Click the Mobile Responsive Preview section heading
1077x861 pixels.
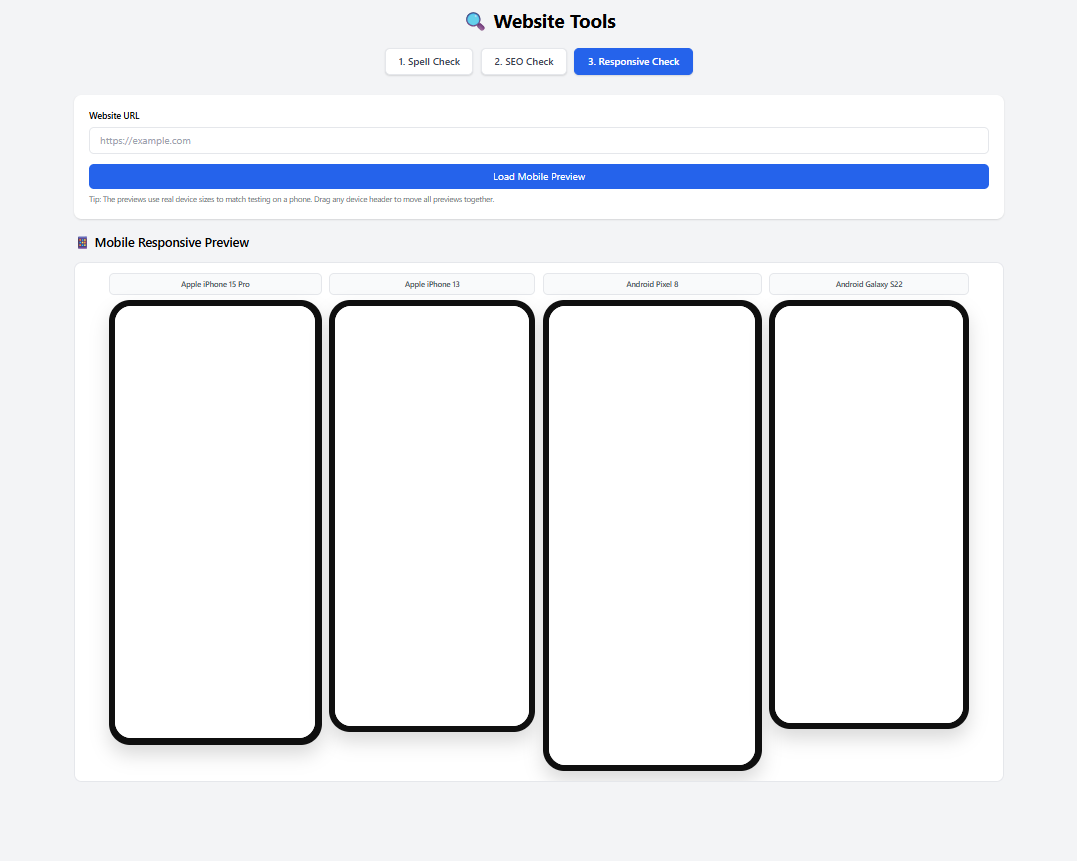pyautogui.click(x=172, y=242)
